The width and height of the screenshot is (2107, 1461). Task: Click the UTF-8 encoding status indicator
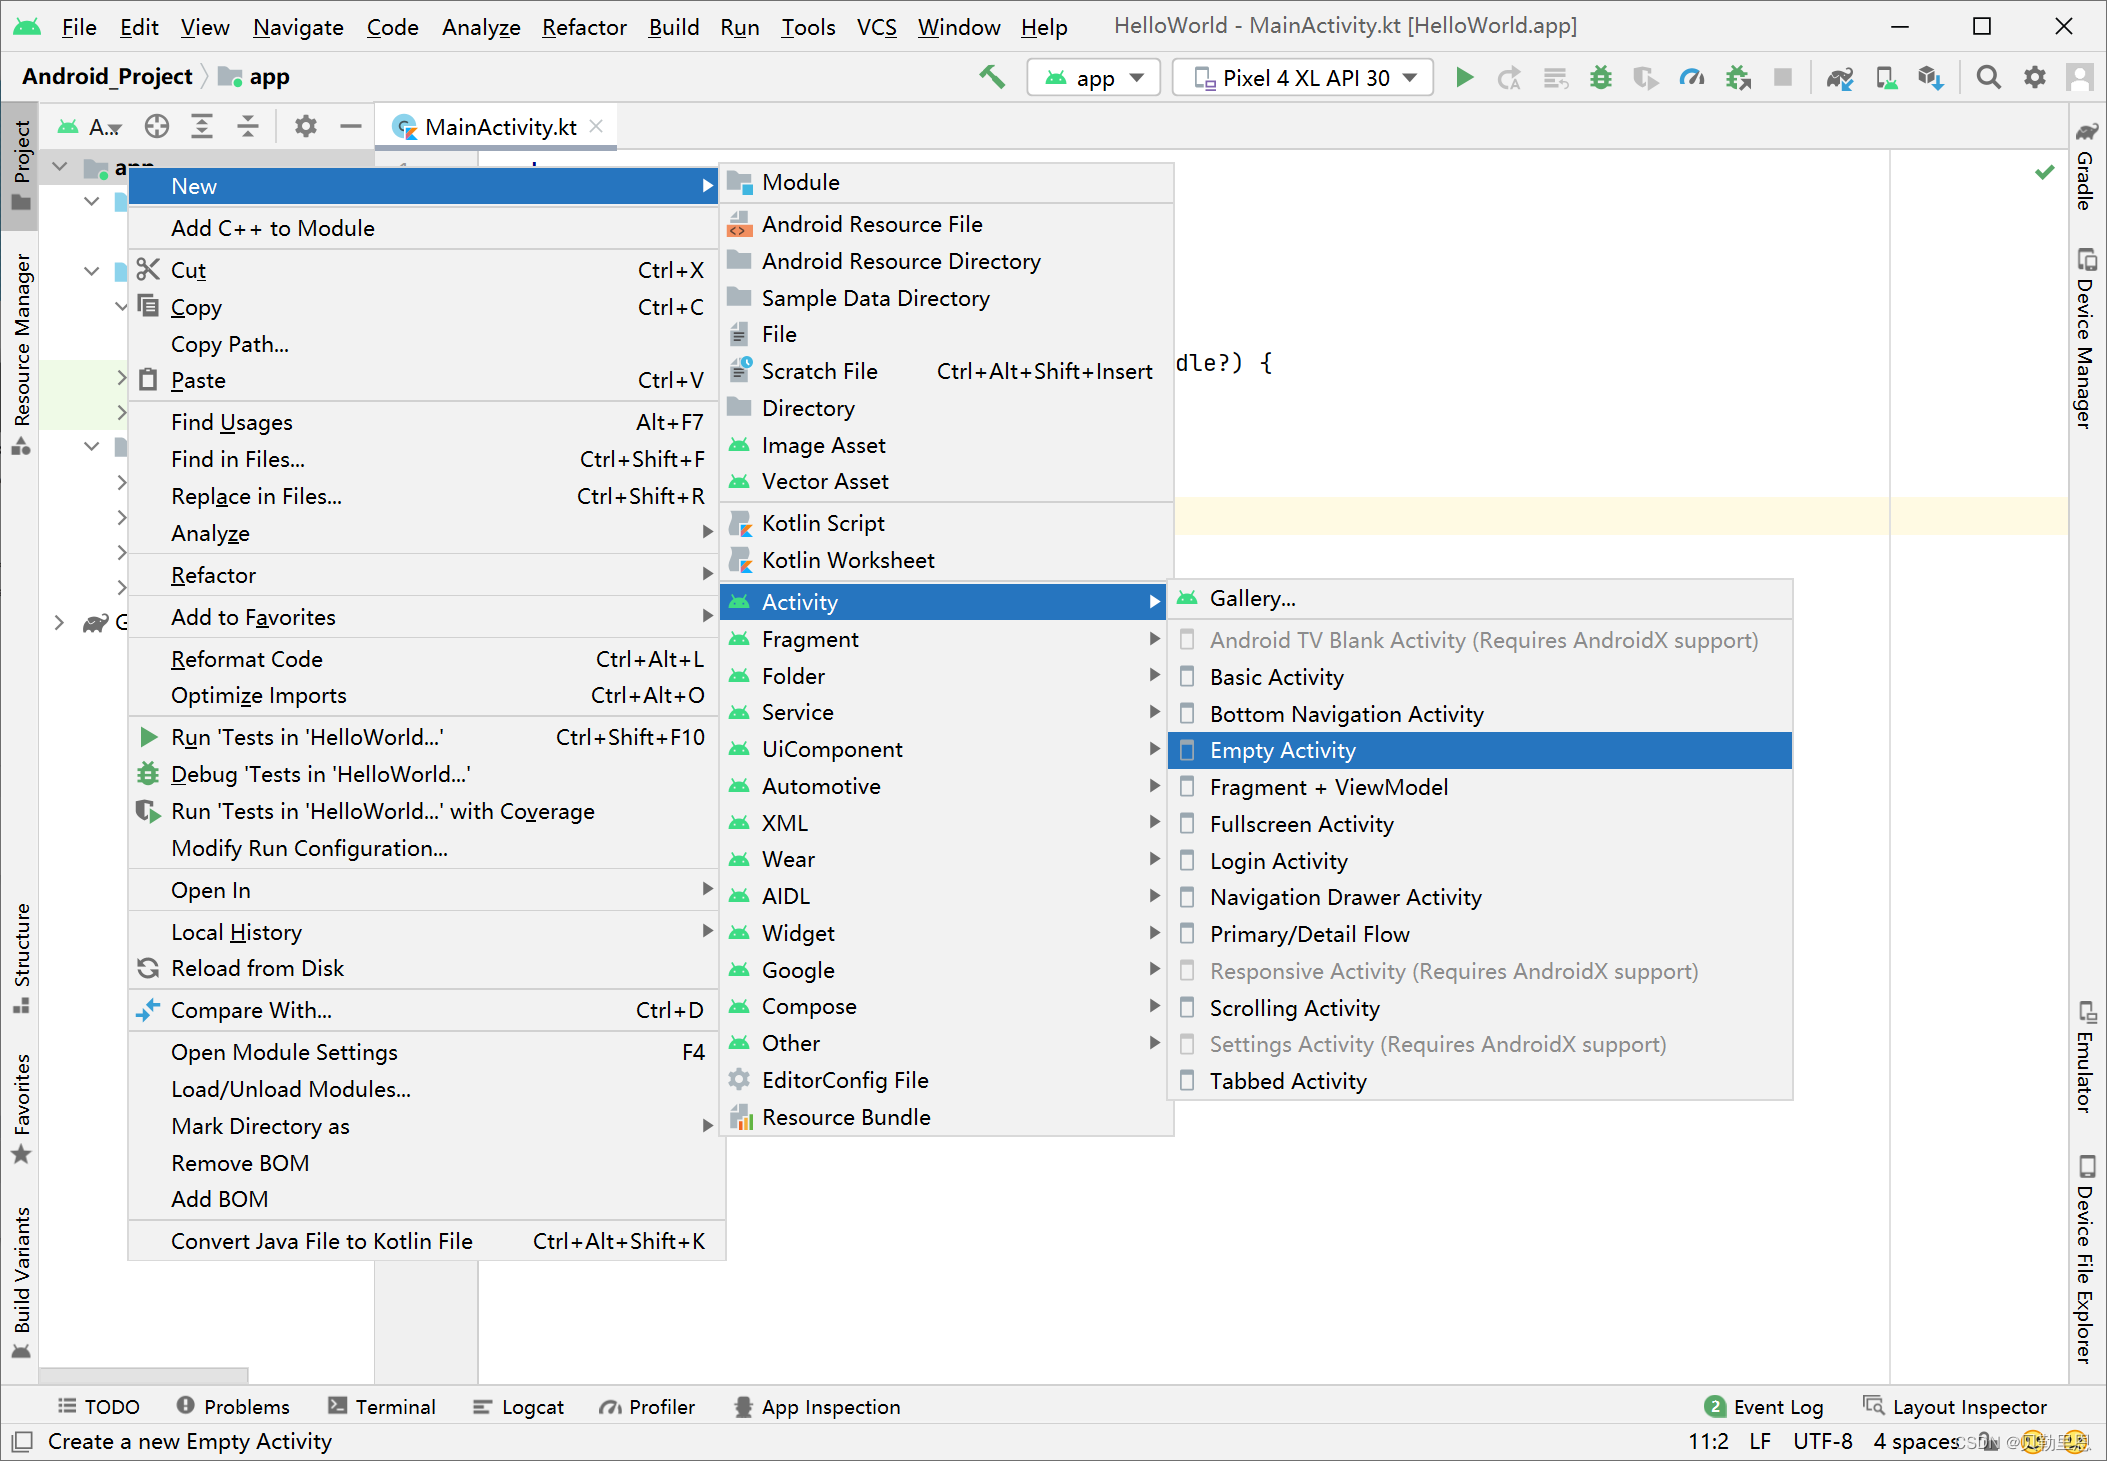(1821, 1441)
